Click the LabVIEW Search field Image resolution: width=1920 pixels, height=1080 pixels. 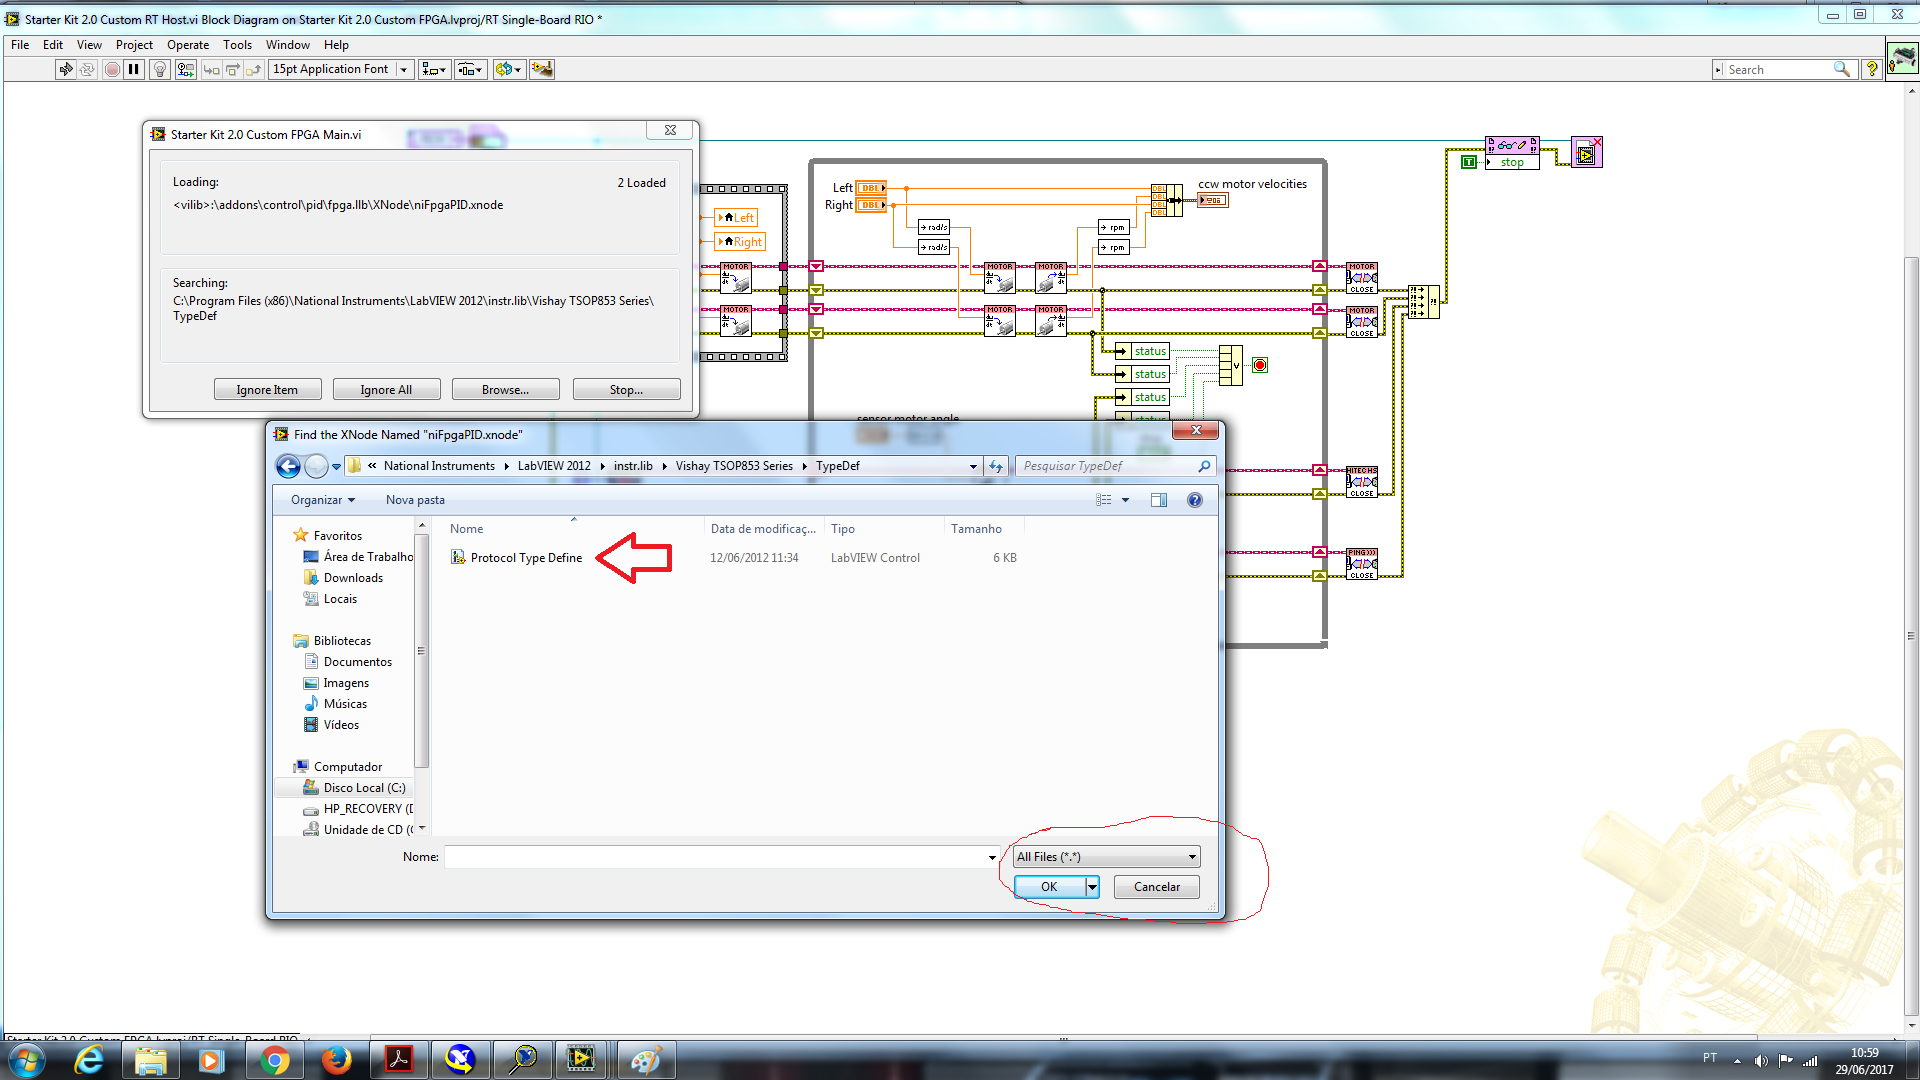tap(1784, 69)
